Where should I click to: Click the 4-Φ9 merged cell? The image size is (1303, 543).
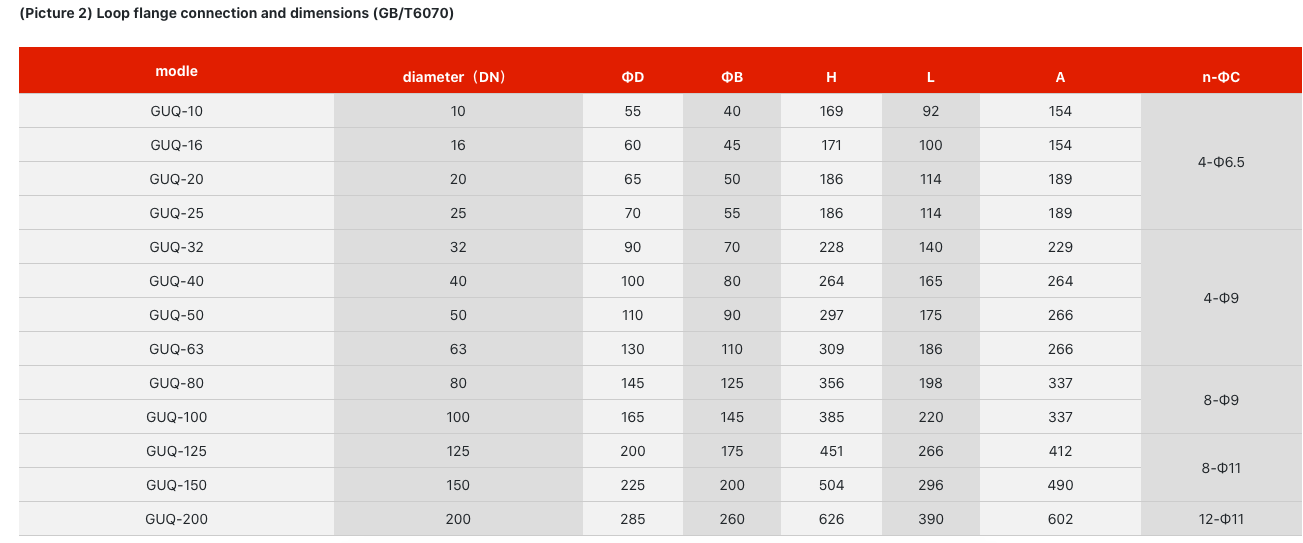(x=1221, y=298)
